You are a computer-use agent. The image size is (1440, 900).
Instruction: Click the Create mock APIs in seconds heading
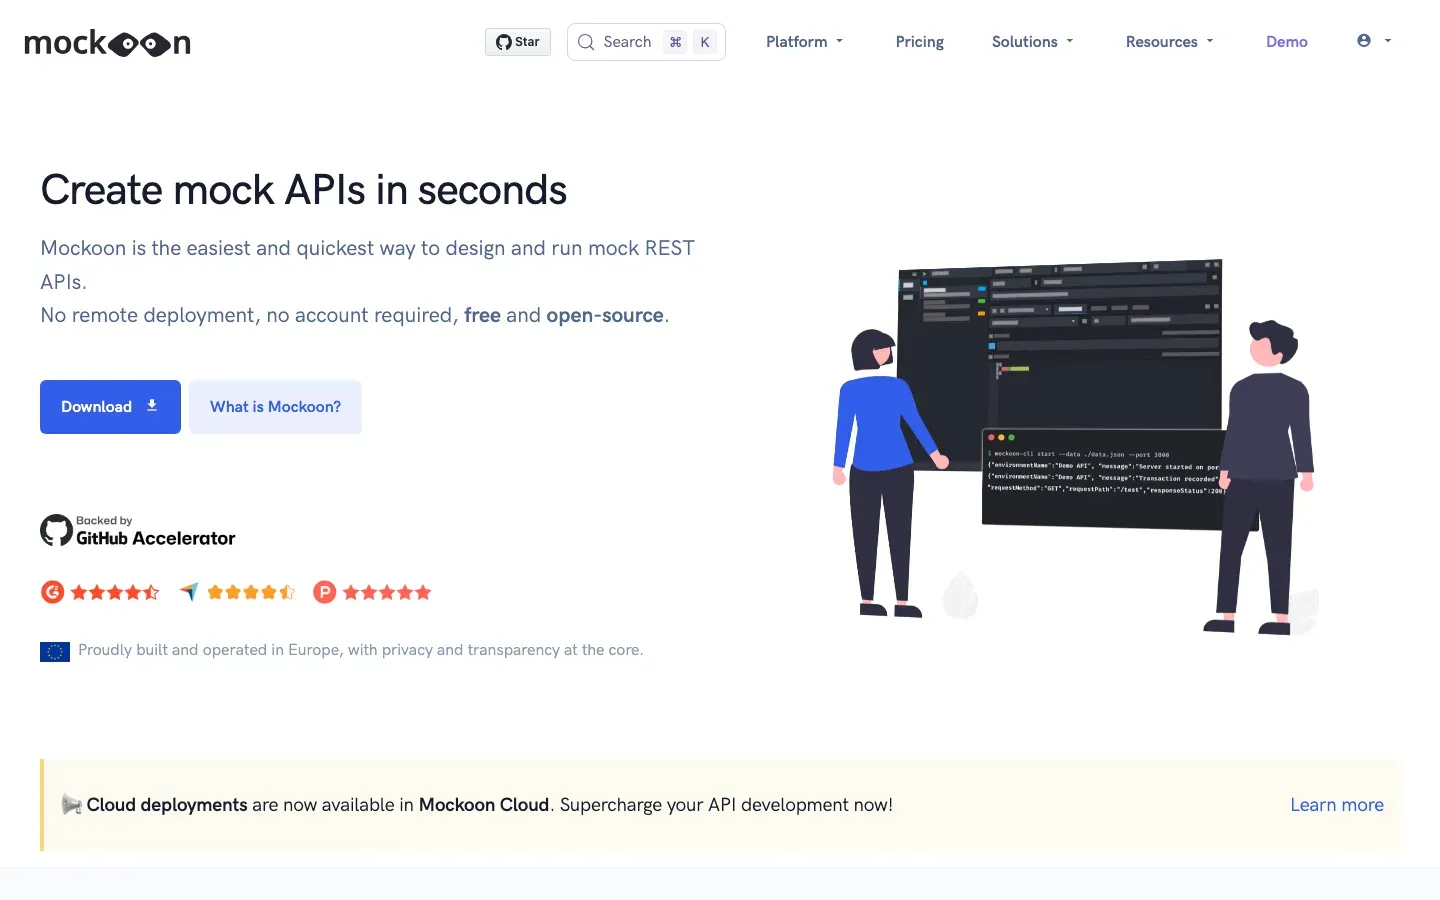point(304,190)
